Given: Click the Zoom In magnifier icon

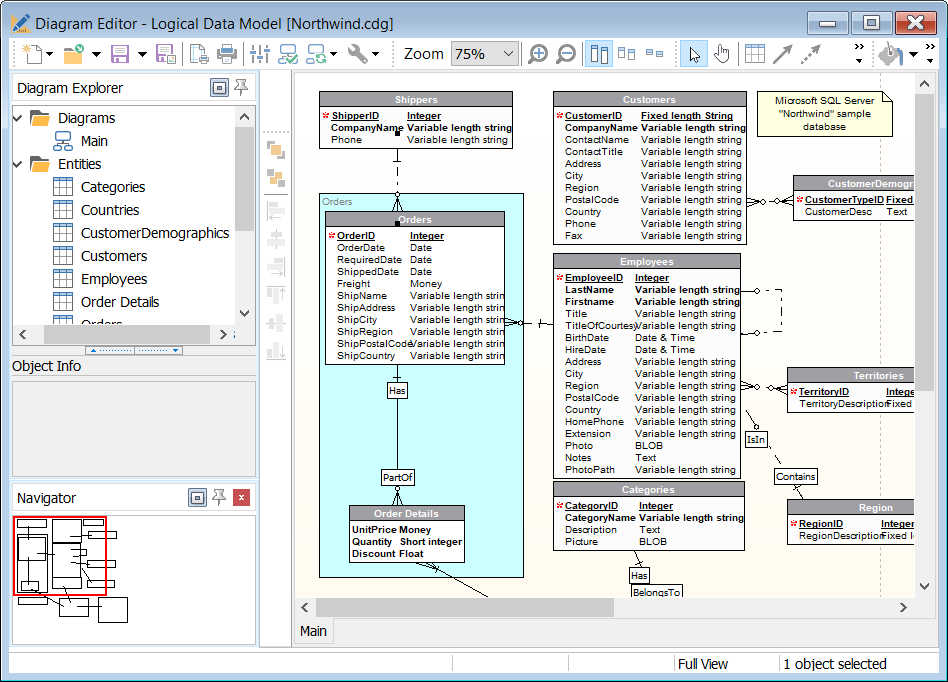Looking at the screenshot, I should pyautogui.click(x=538, y=54).
